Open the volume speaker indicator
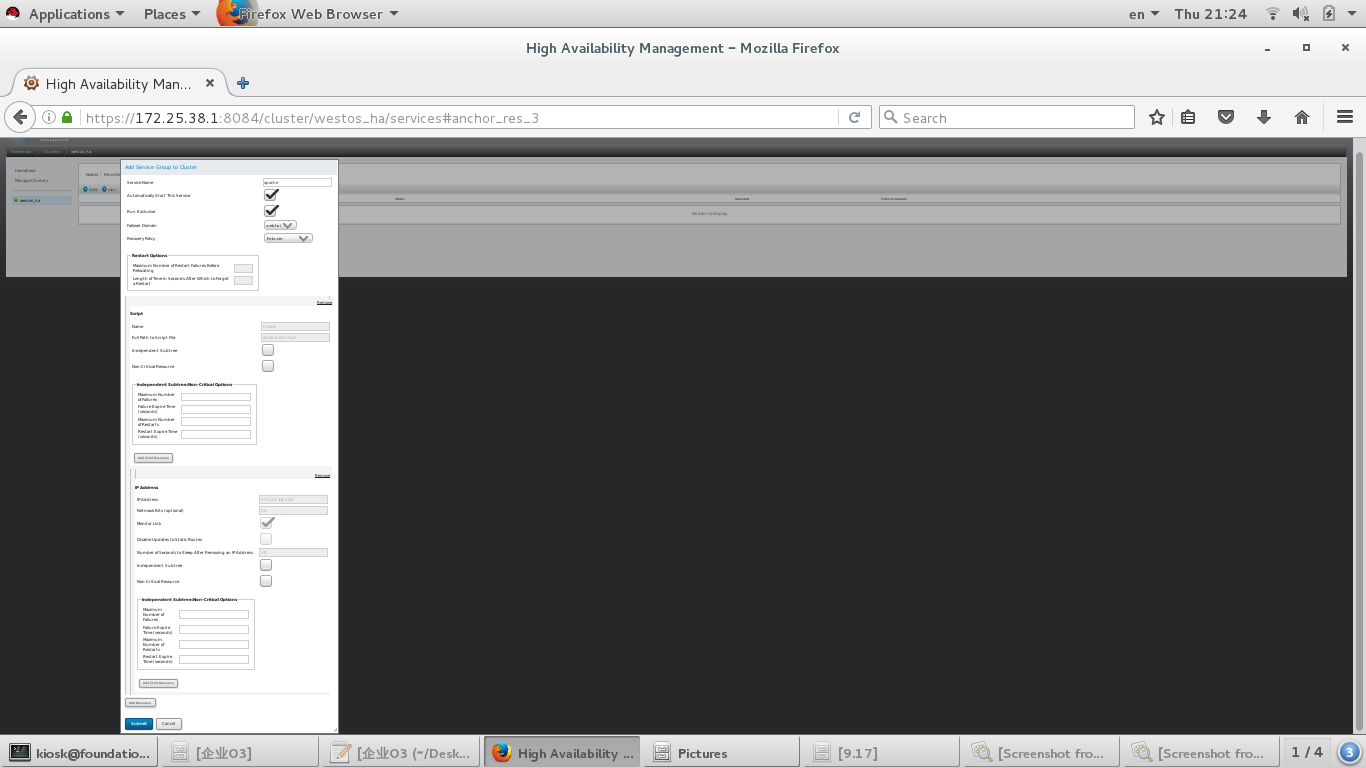1366x768 pixels. 1301,14
